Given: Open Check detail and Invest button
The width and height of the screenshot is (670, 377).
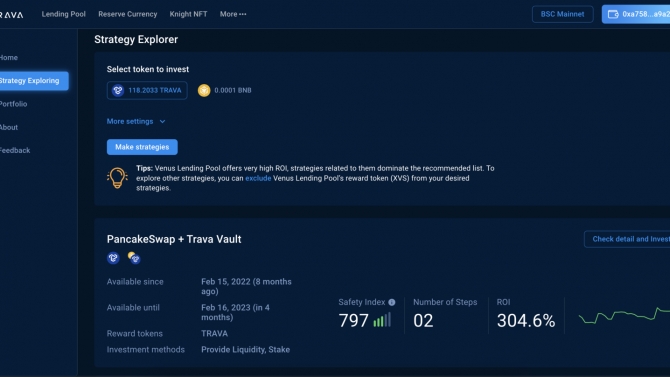Looking at the screenshot, I should [x=627, y=239].
